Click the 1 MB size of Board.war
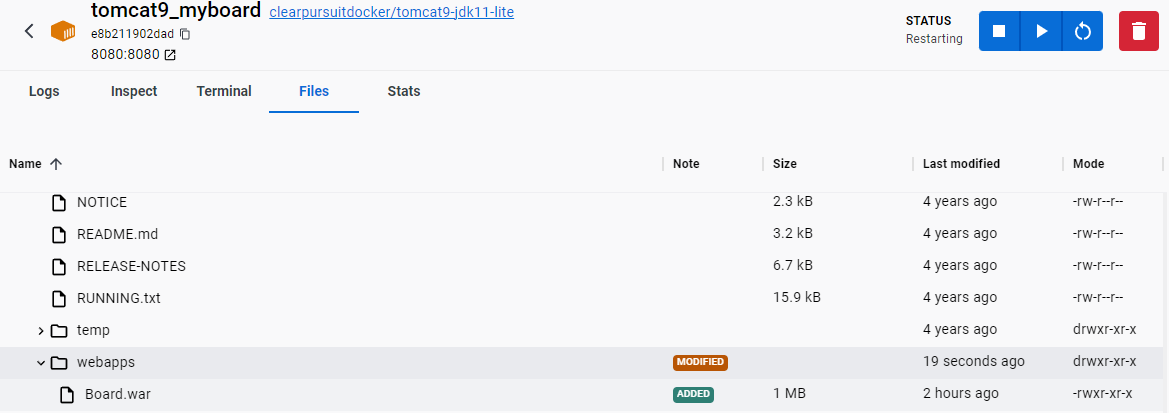The height and width of the screenshot is (413, 1169). coord(790,394)
